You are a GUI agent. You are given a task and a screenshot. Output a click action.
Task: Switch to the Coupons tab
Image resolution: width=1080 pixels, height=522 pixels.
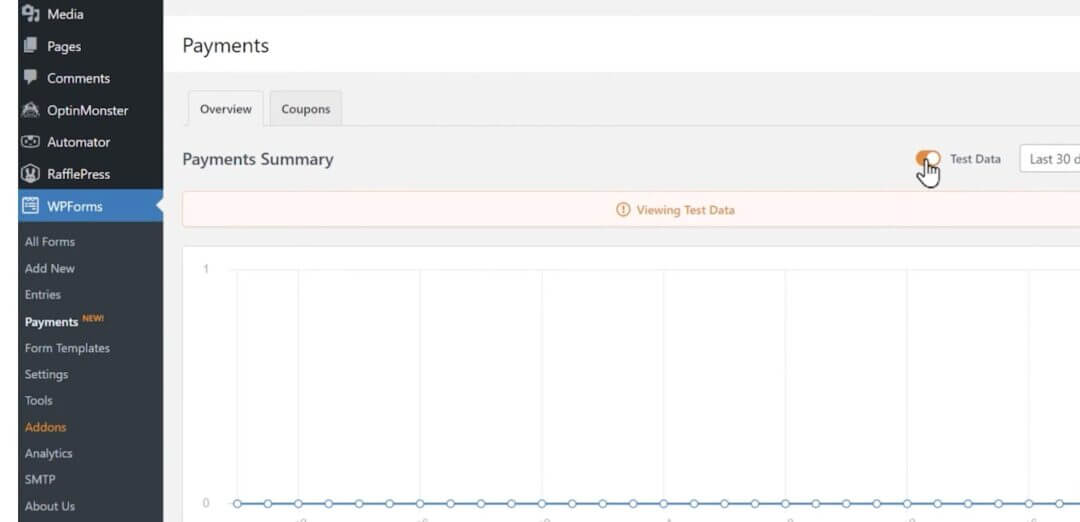tap(305, 109)
